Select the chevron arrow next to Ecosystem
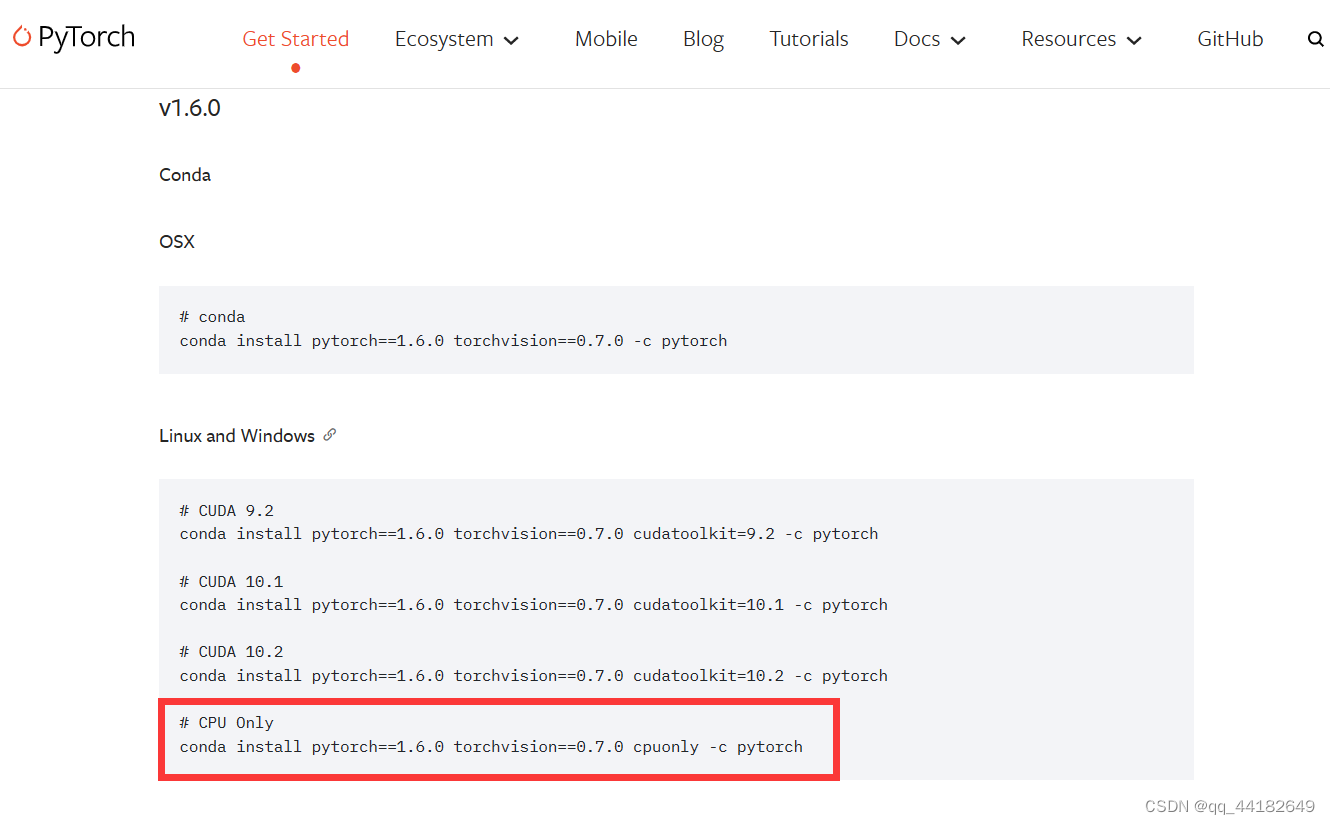 click(x=511, y=42)
